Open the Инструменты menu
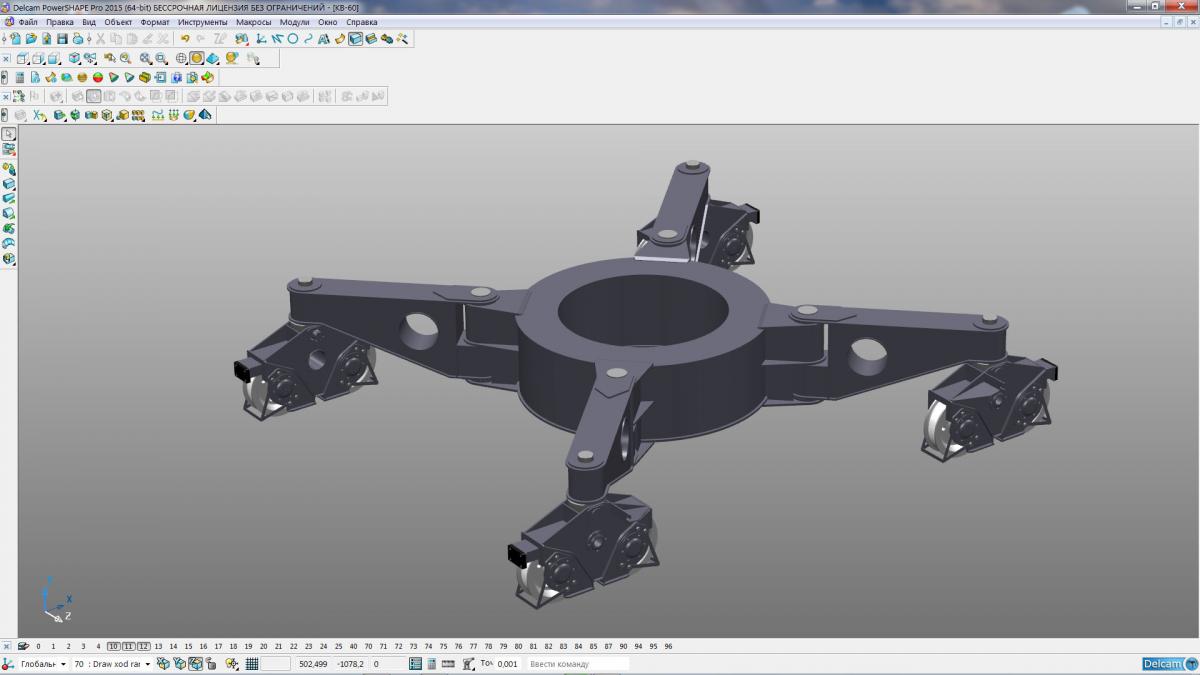The image size is (1200, 675). tap(203, 22)
